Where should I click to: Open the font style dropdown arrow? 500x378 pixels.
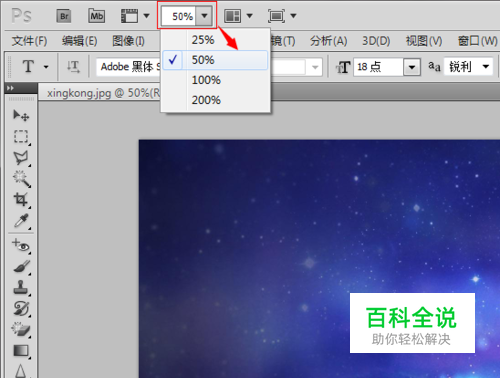(x=315, y=68)
